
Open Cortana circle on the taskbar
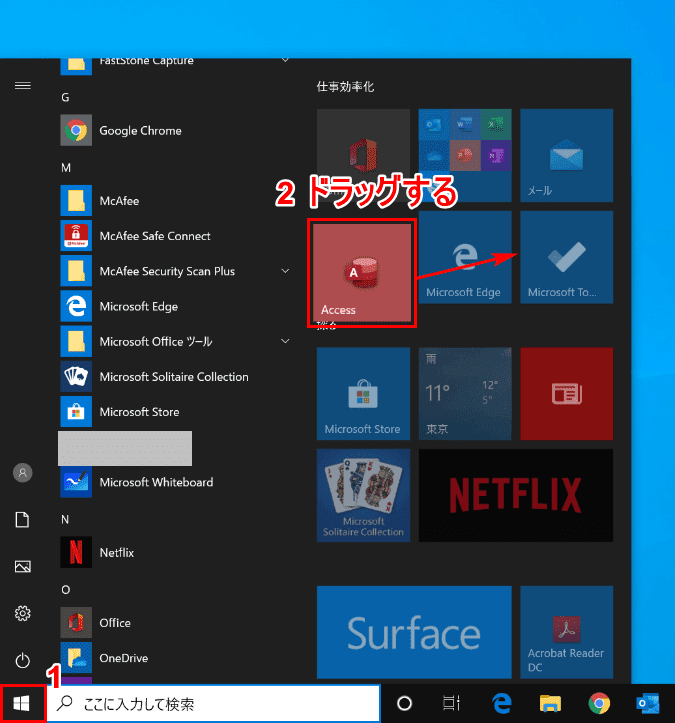tap(404, 704)
